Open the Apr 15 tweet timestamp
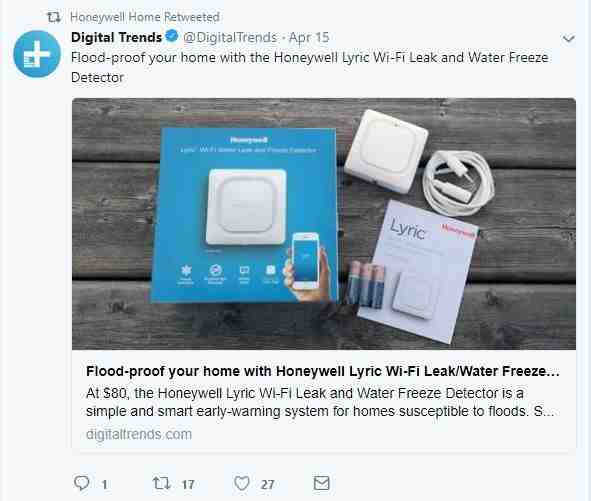This screenshot has width=591, height=501. 309,37
